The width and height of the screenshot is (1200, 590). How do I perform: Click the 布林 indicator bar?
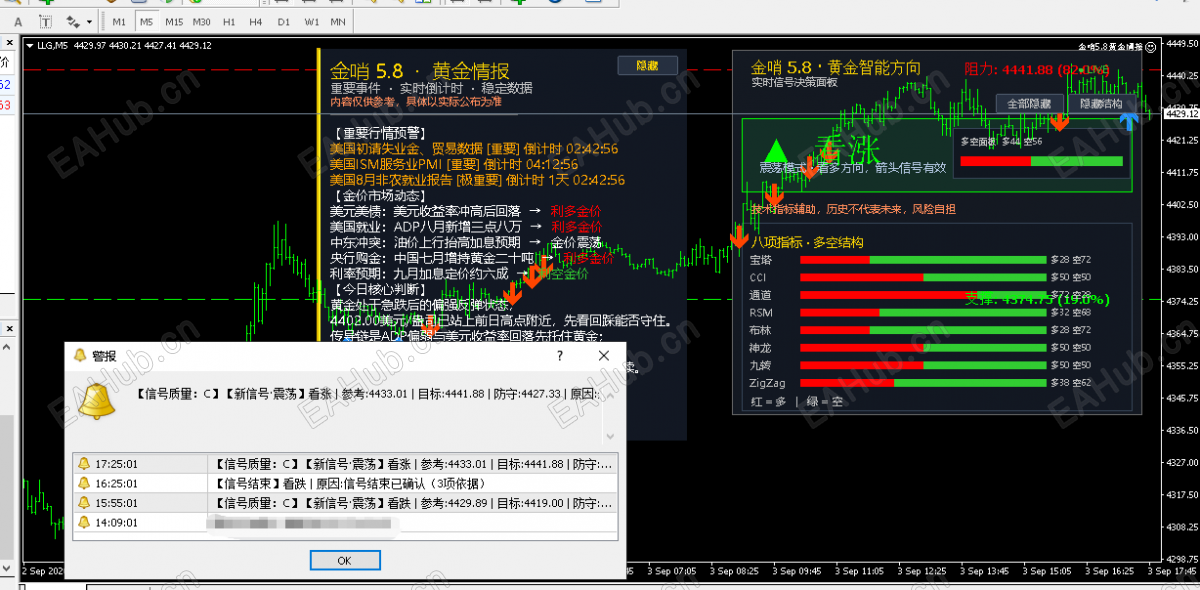[x=922, y=330]
